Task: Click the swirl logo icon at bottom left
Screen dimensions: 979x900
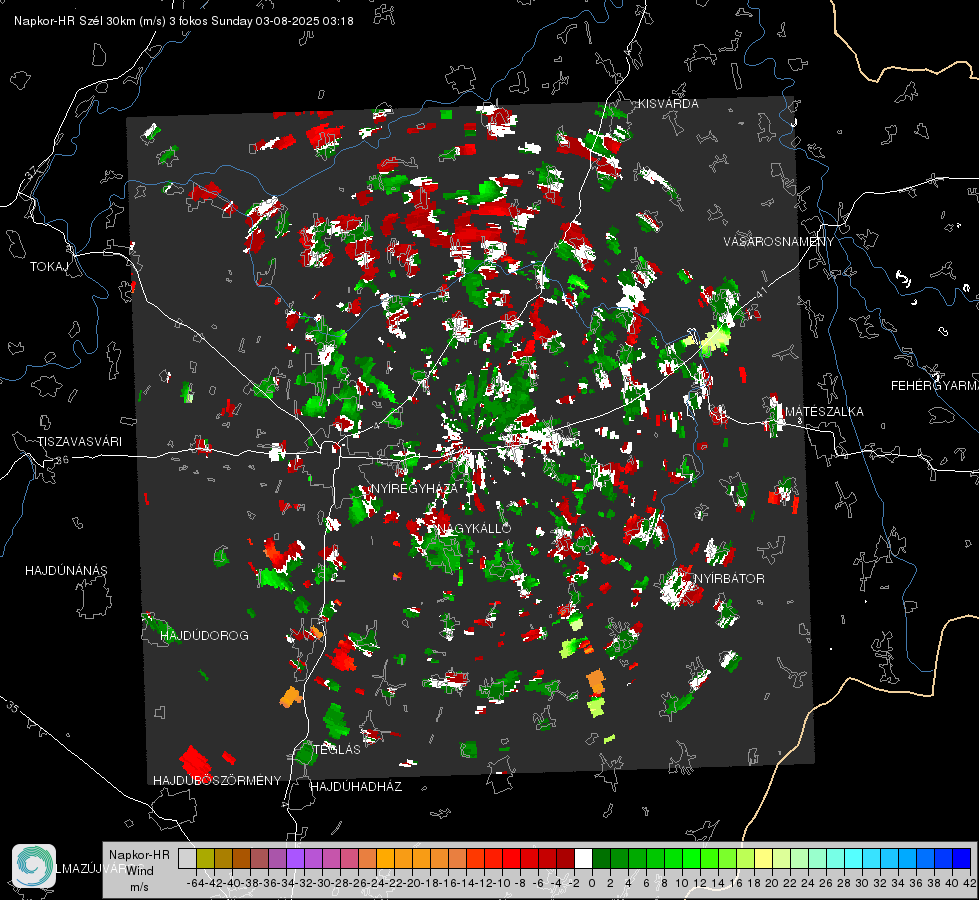Action: pos(34,866)
